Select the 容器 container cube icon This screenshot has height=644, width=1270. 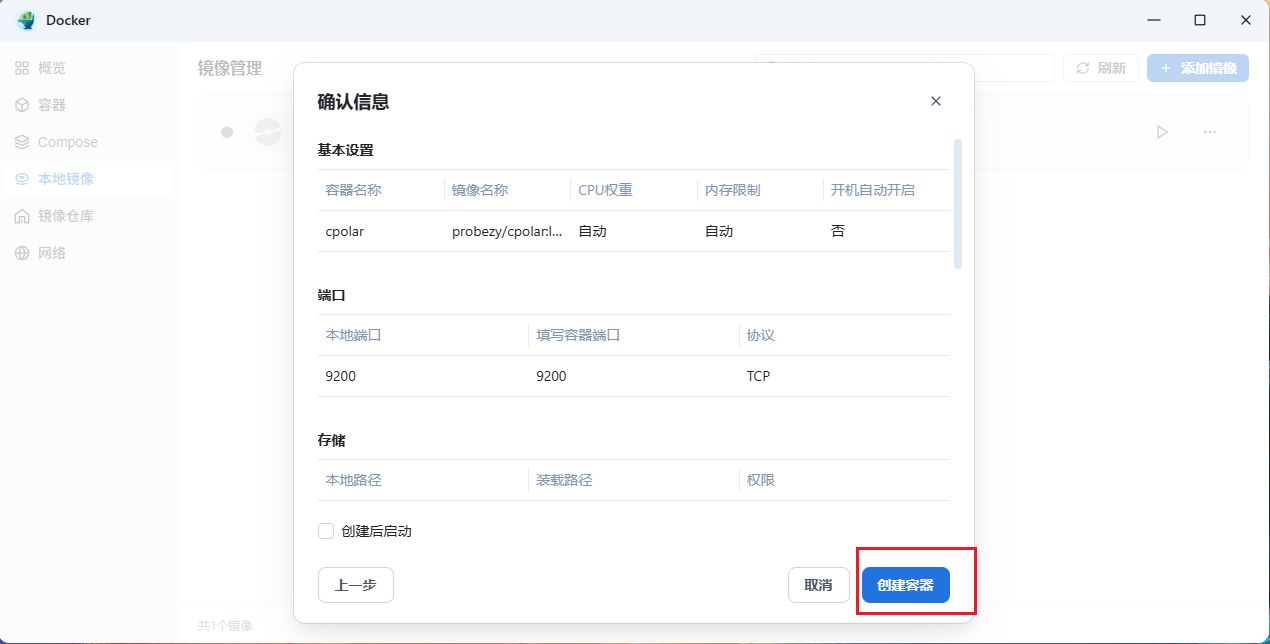(x=22, y=105)
